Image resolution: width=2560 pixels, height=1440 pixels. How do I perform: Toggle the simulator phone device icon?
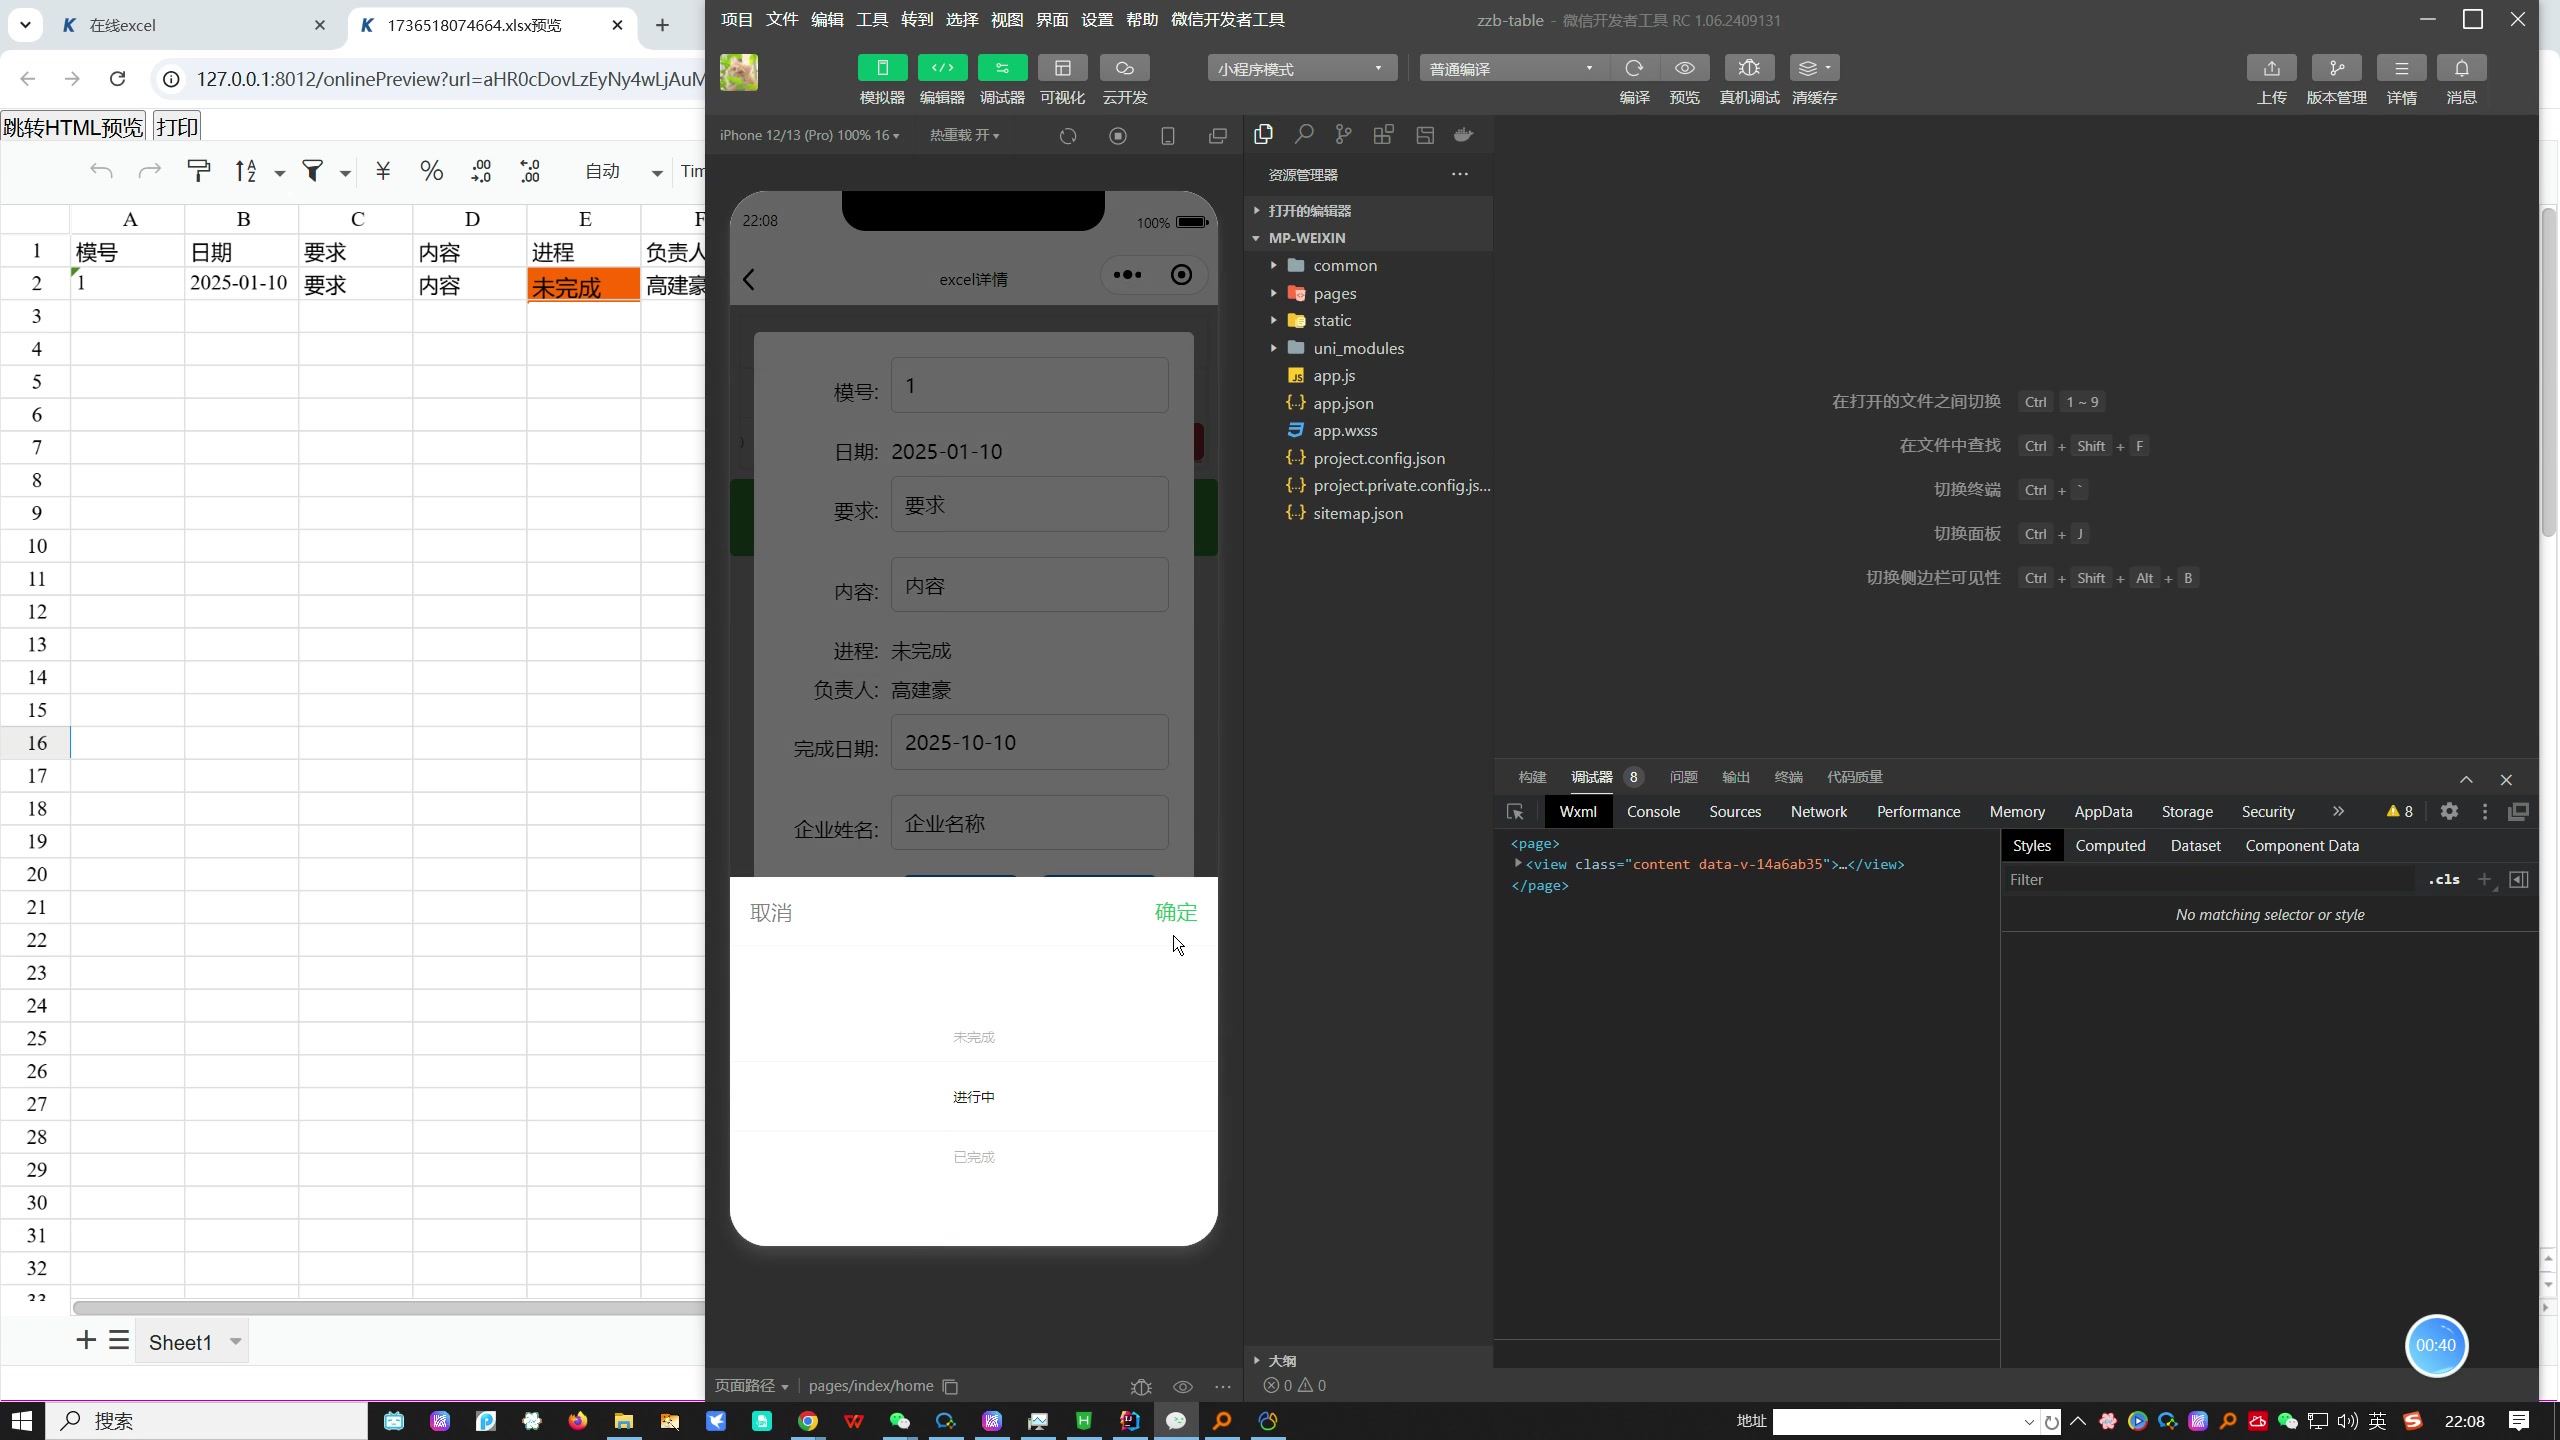[1167, 136]
